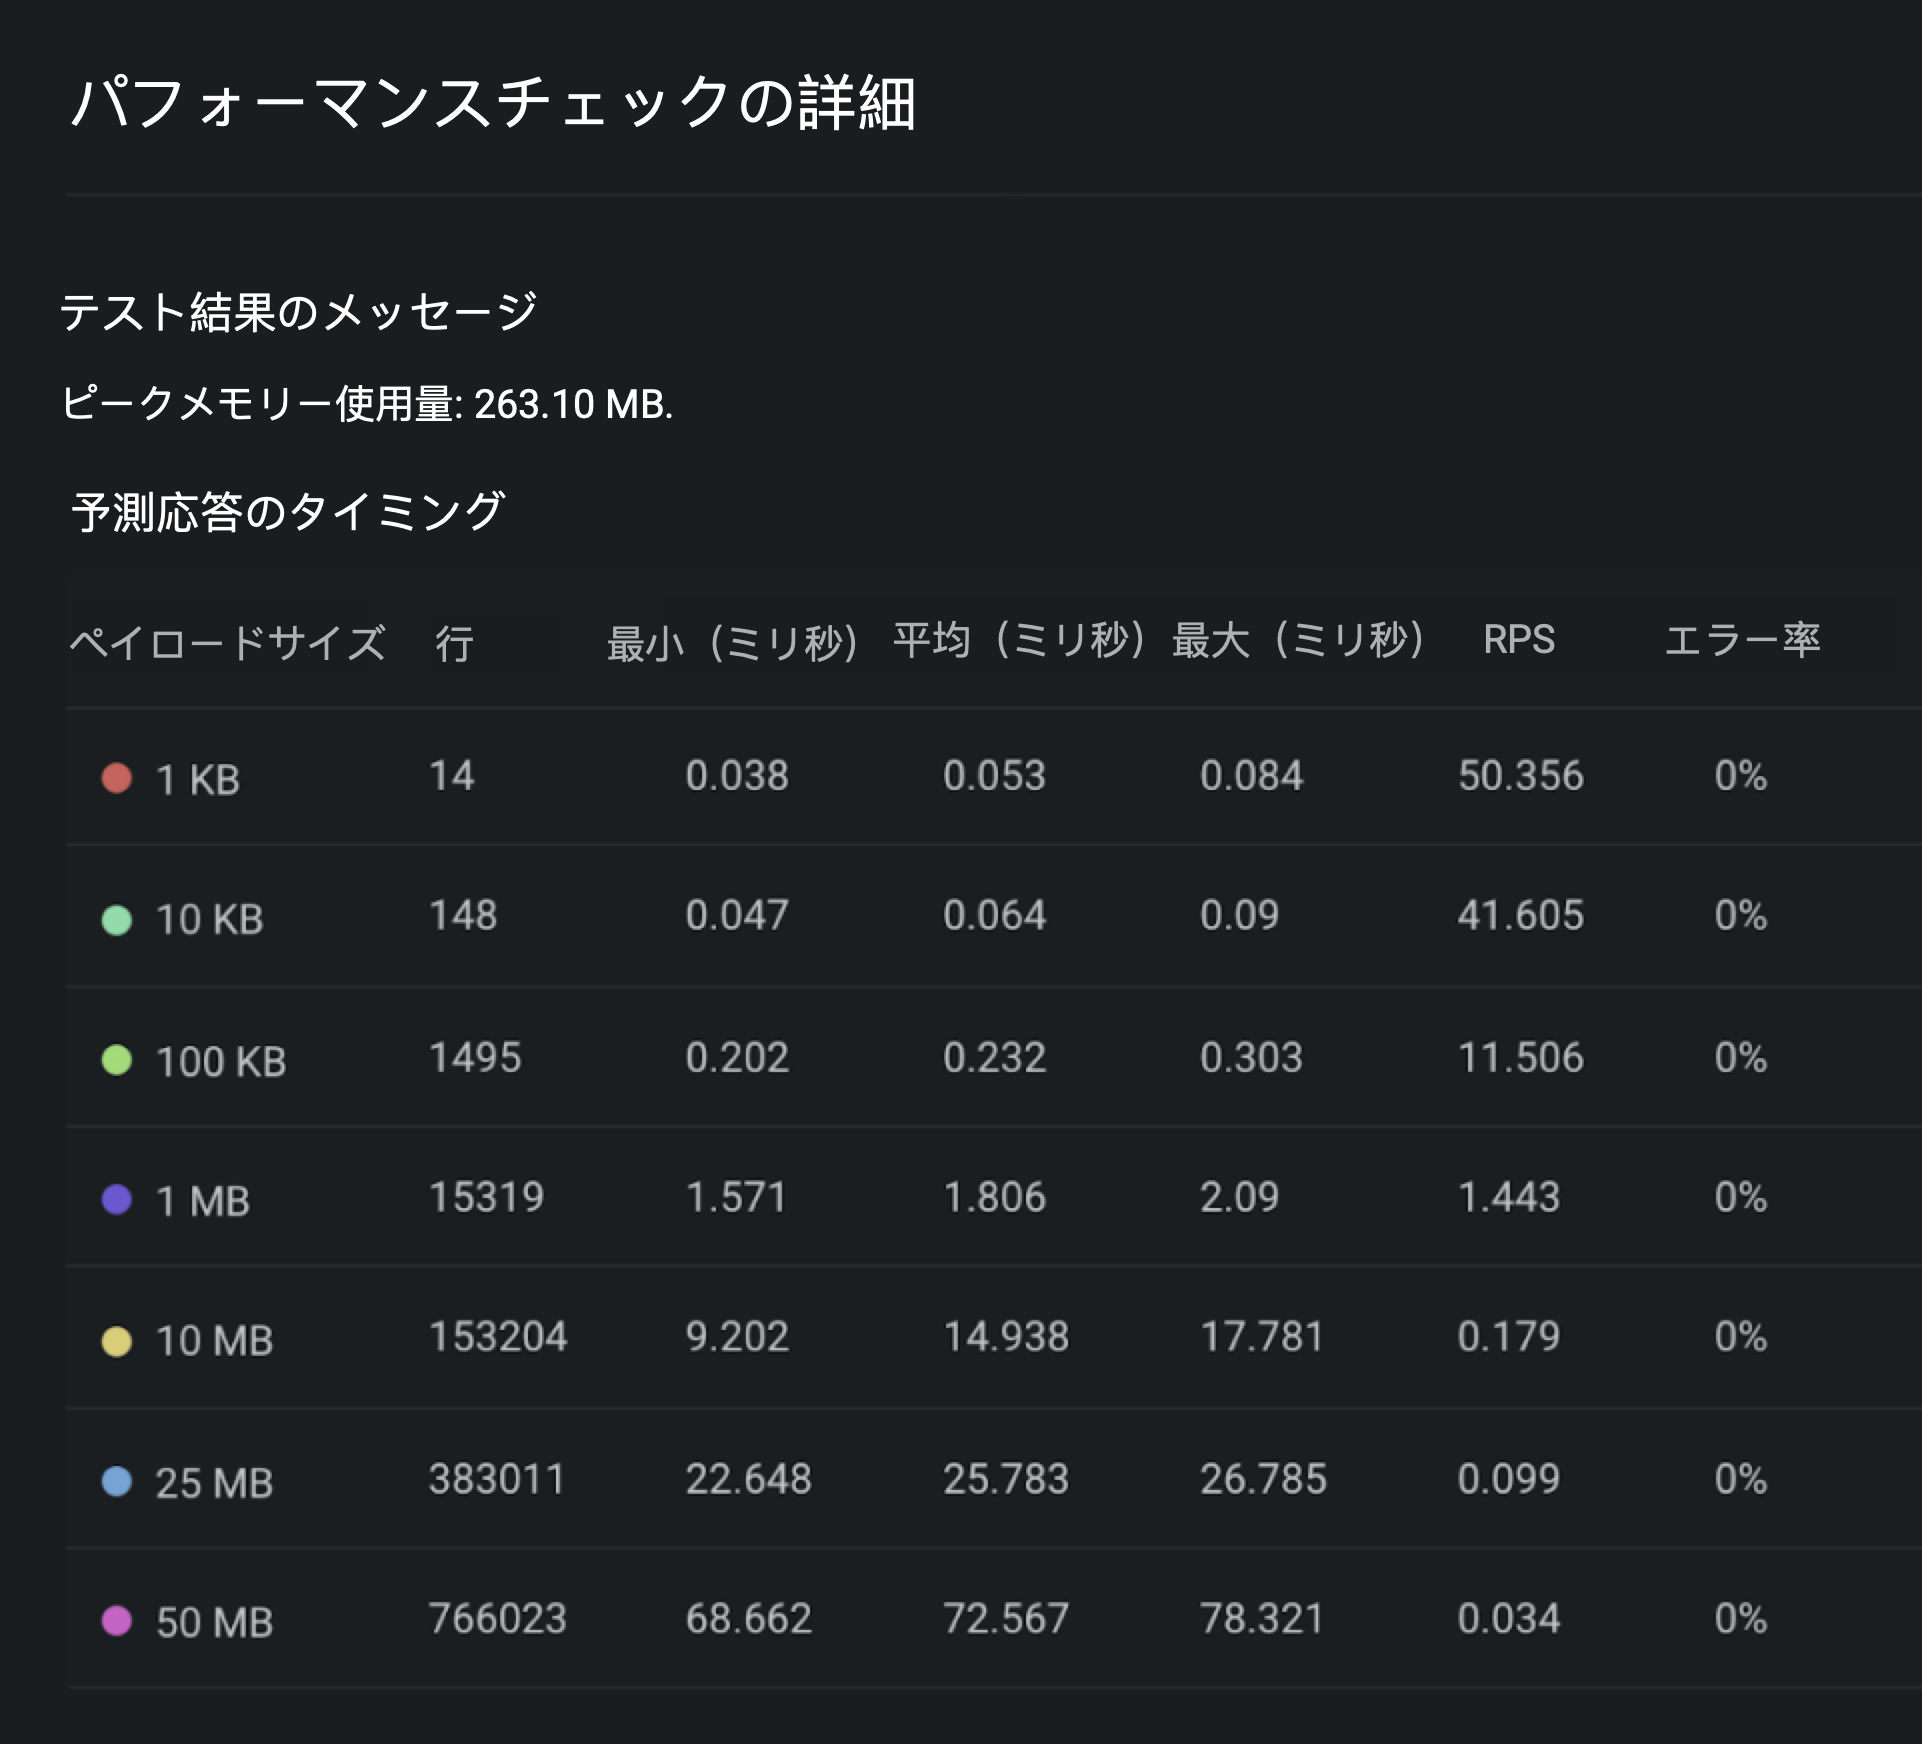Click the mint green dot for 10 KB
This screenshot has width=1922, height=1744.
[x=117, y=919]
